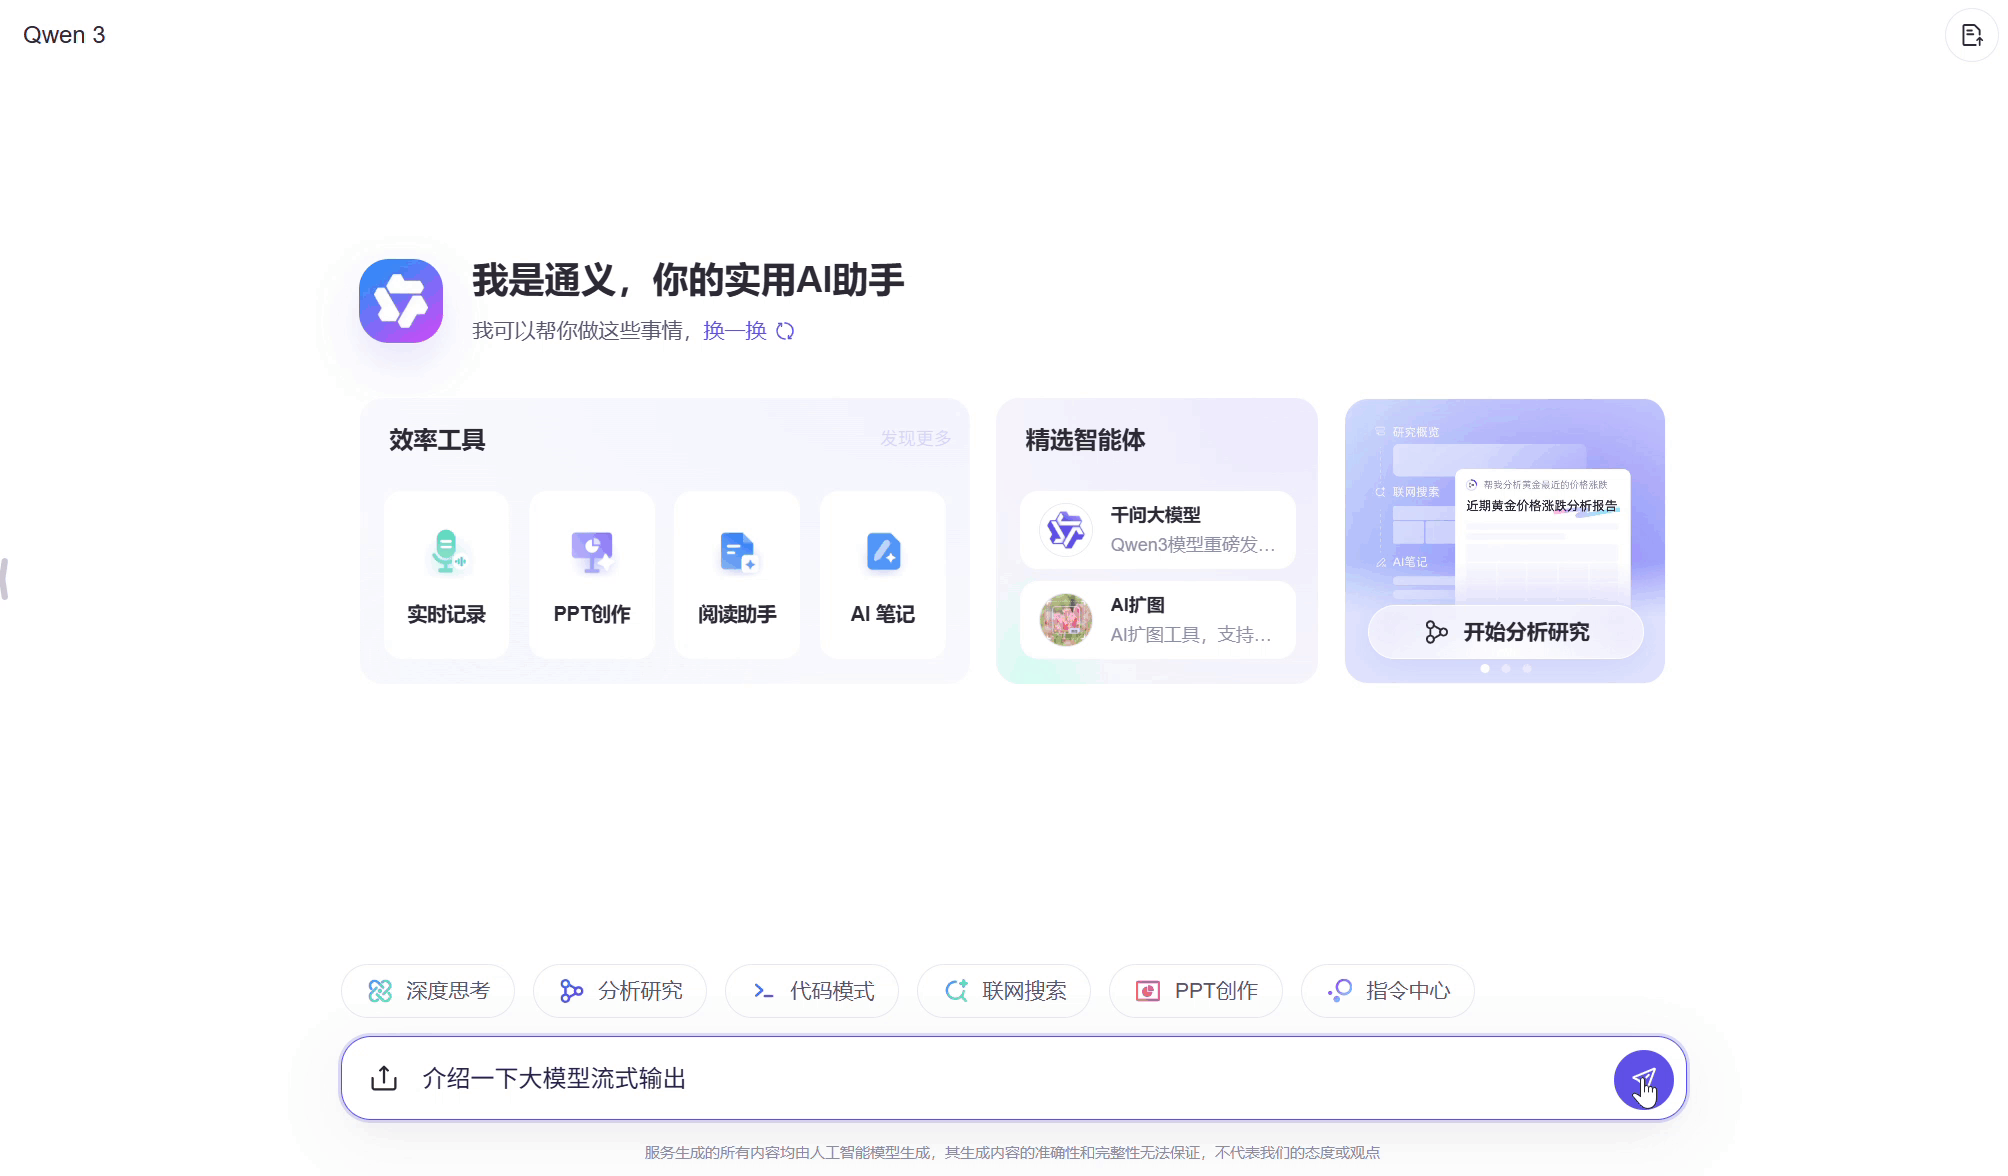2008x1176 pixels.
Task: Open the AI扩图 agent card
Action: coord(1158,620)
